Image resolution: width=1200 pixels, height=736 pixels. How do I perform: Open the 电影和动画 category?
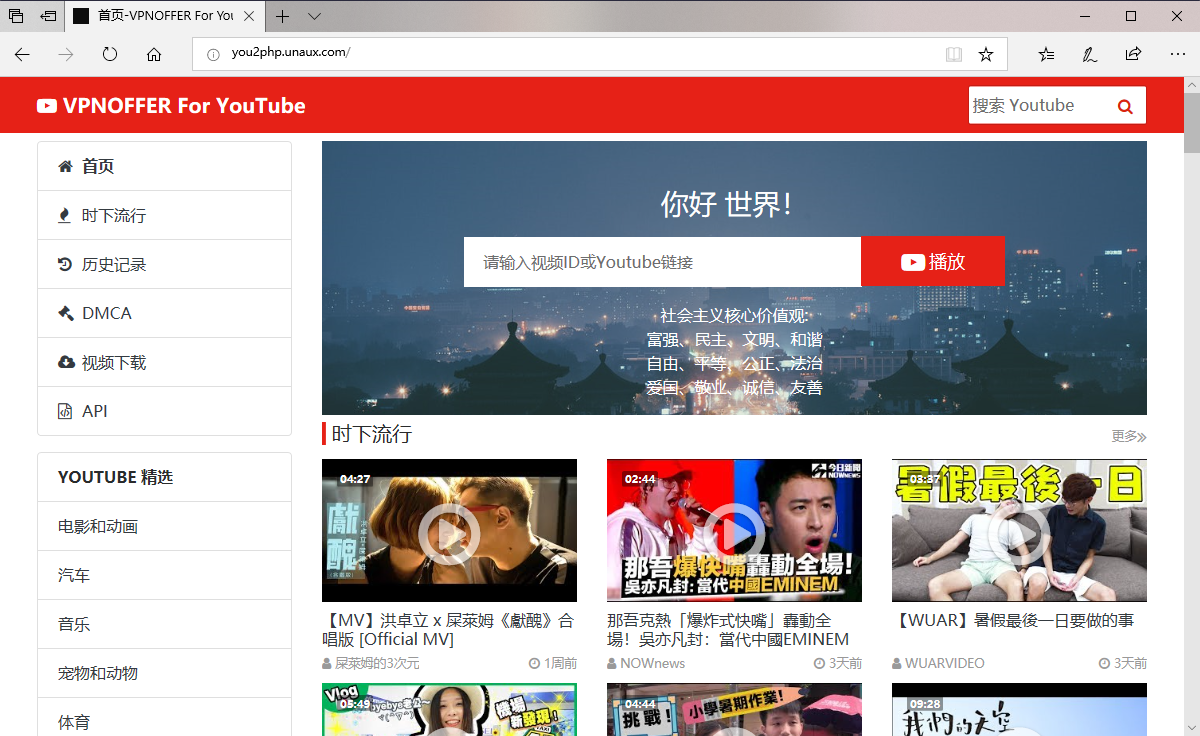(x=164, y=526)
